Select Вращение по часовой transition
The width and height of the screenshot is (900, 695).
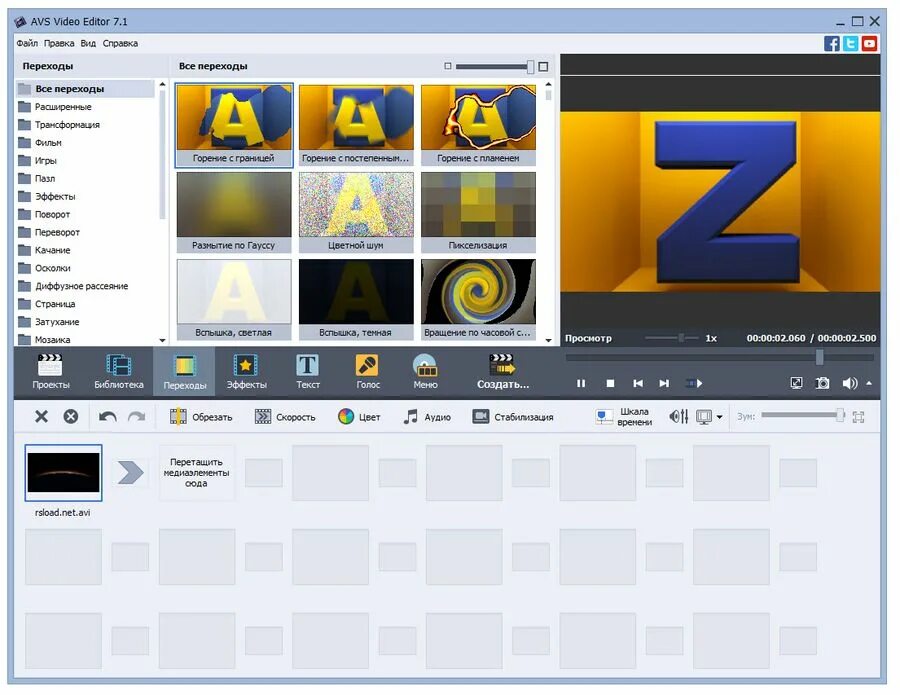tap(478, 300)
